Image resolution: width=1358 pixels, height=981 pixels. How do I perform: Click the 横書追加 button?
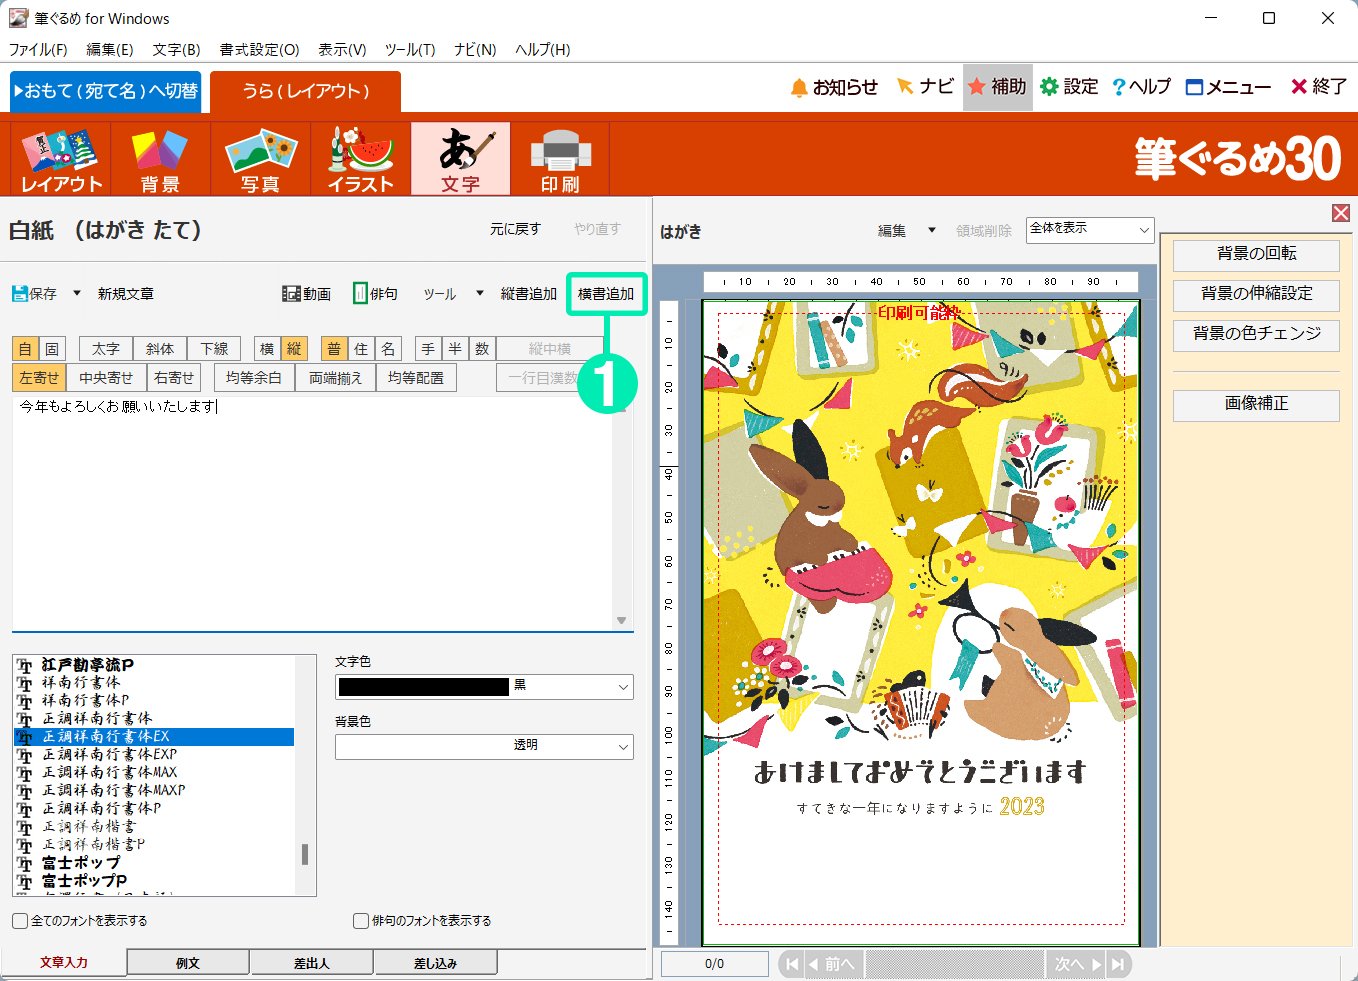coord(606,294)
